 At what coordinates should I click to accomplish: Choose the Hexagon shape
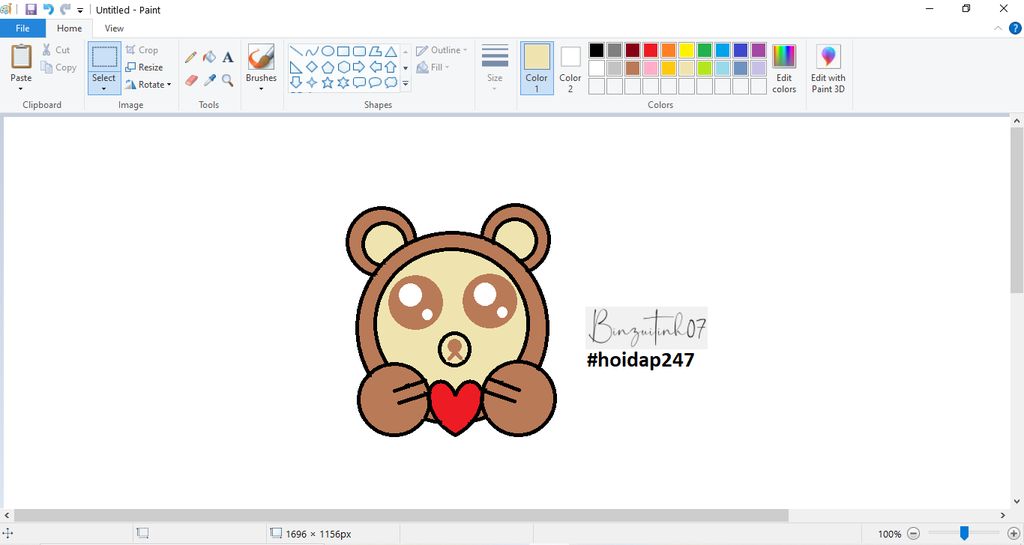click(343, 67)
